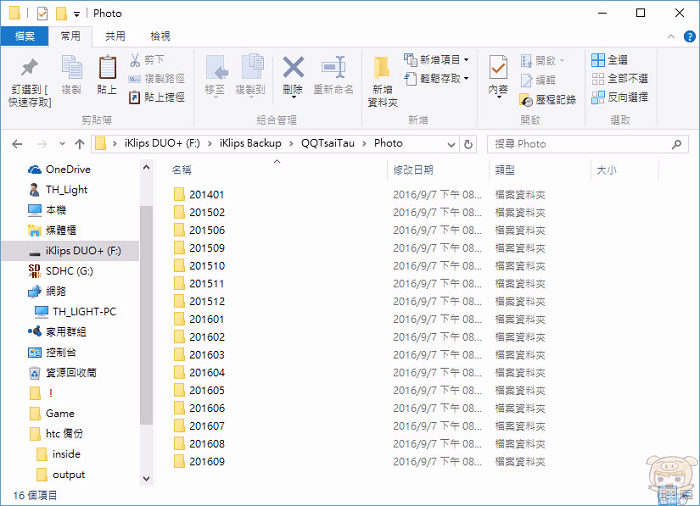Open TH_LIGHT-PC under network
Image resolution: width=700 pixels, height=506 pixels.
tap(75, 312)
